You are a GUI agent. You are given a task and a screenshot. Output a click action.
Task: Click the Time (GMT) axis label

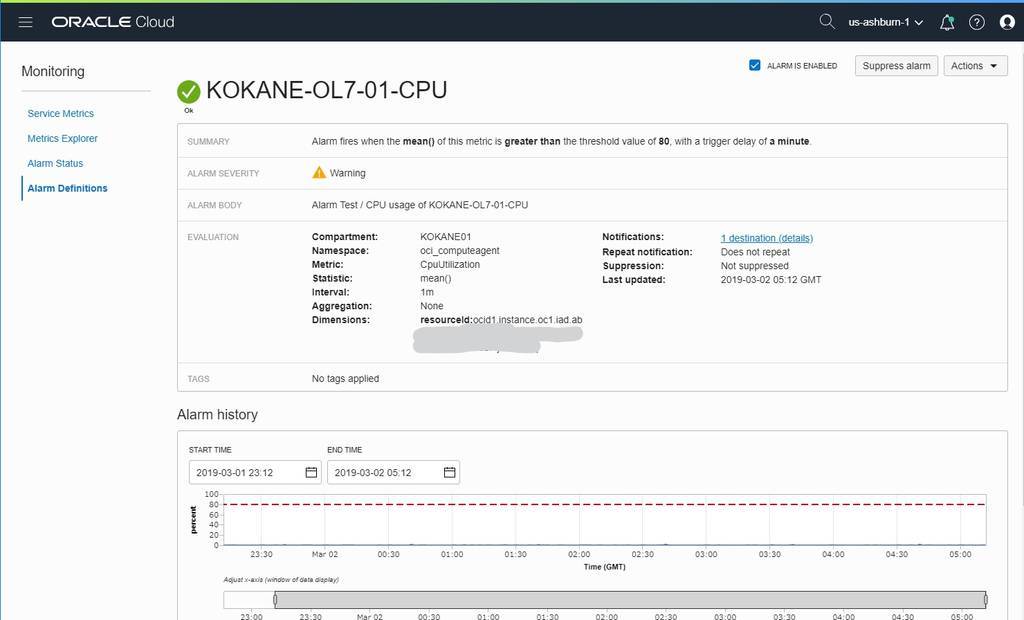coord(605,566)
